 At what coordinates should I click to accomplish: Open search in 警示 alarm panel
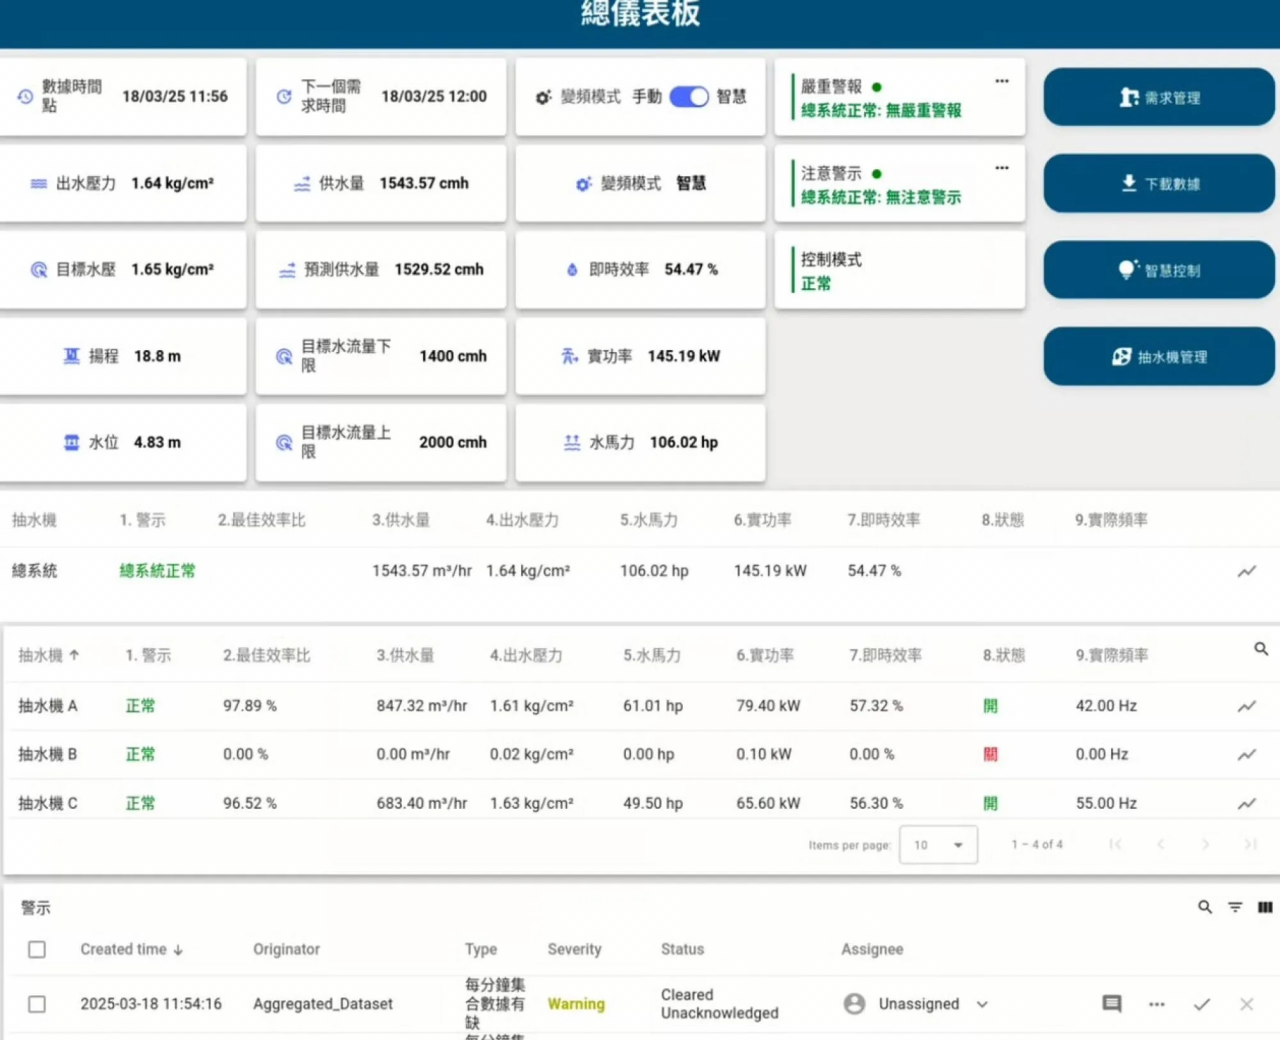[x=1205, y=907]
